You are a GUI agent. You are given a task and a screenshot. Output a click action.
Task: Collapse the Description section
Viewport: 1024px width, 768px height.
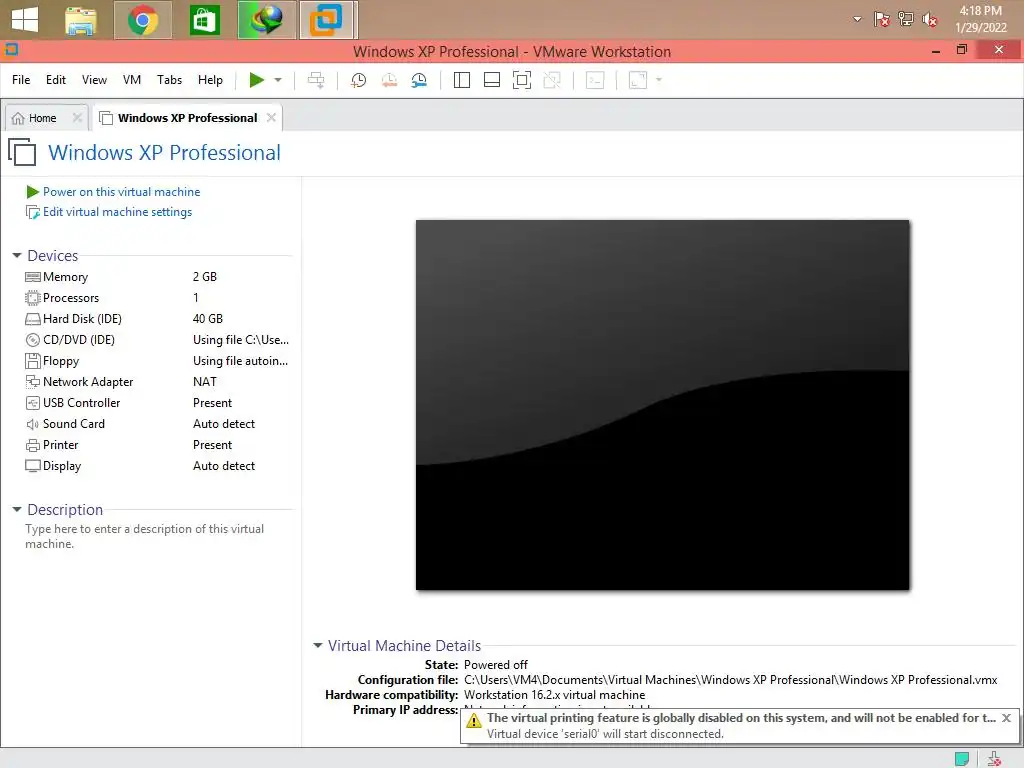tap(17, 509)
